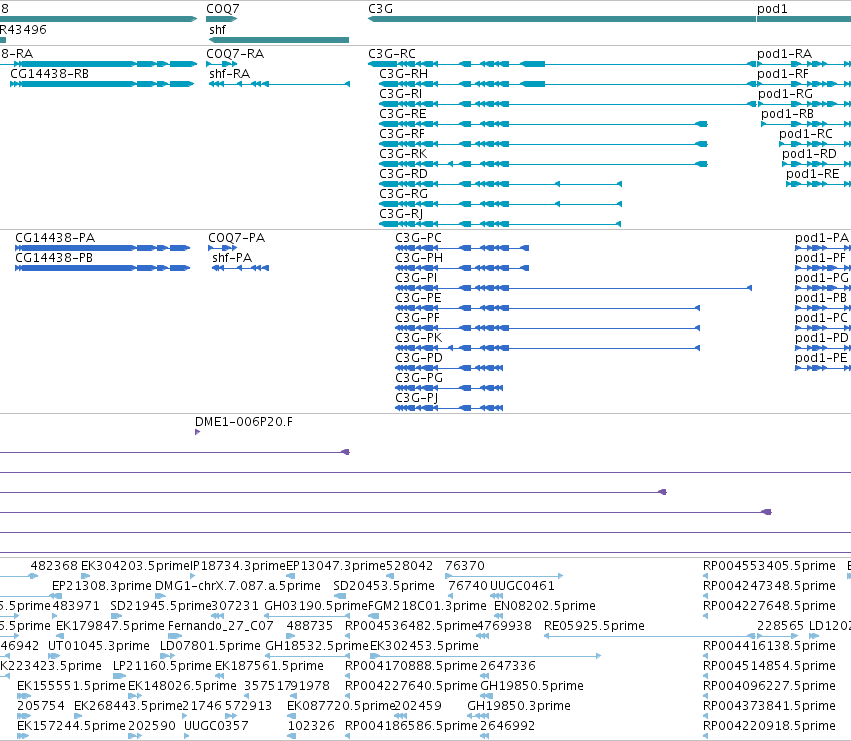851x741 pixels.
Task: Select transcript pod1-RE
Action: [812, 174]
